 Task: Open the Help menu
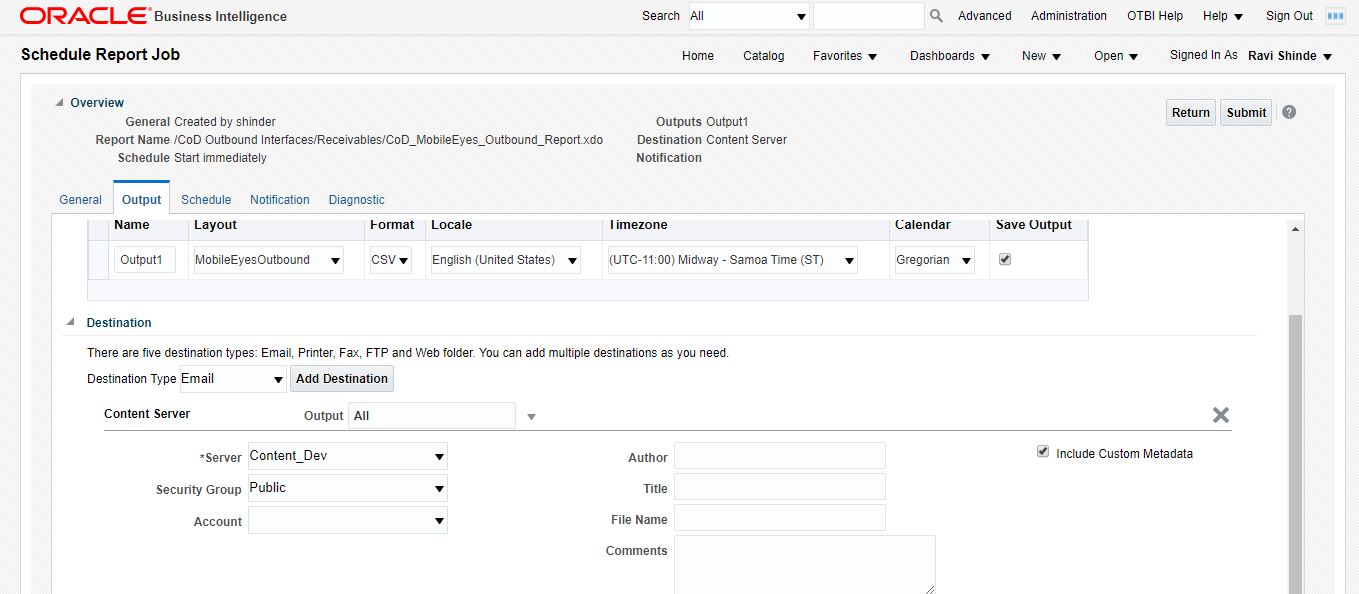pos(1223,16)
